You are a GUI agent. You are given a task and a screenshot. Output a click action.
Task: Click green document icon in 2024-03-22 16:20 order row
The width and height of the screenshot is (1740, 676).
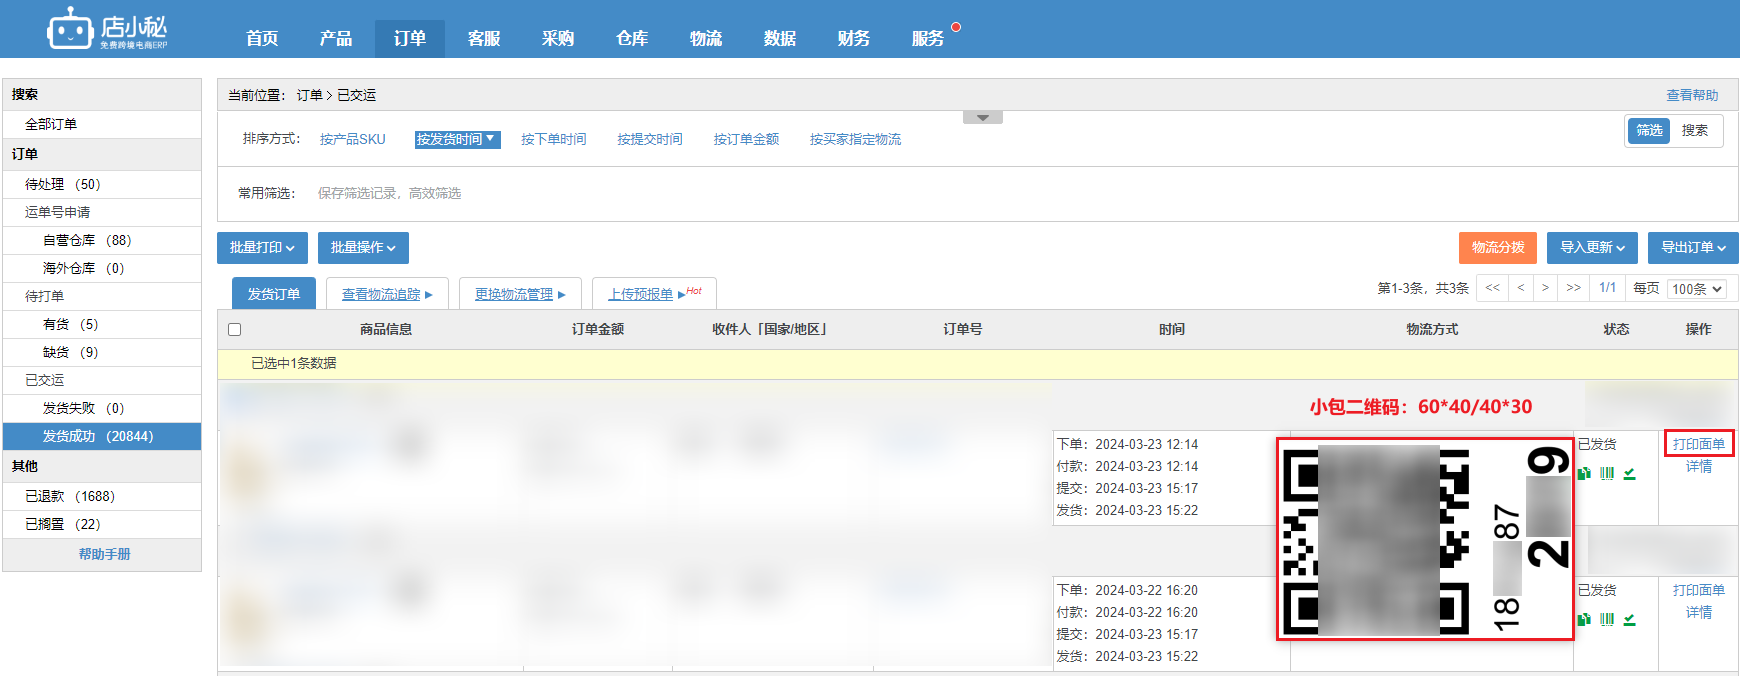coord(1584,619)
